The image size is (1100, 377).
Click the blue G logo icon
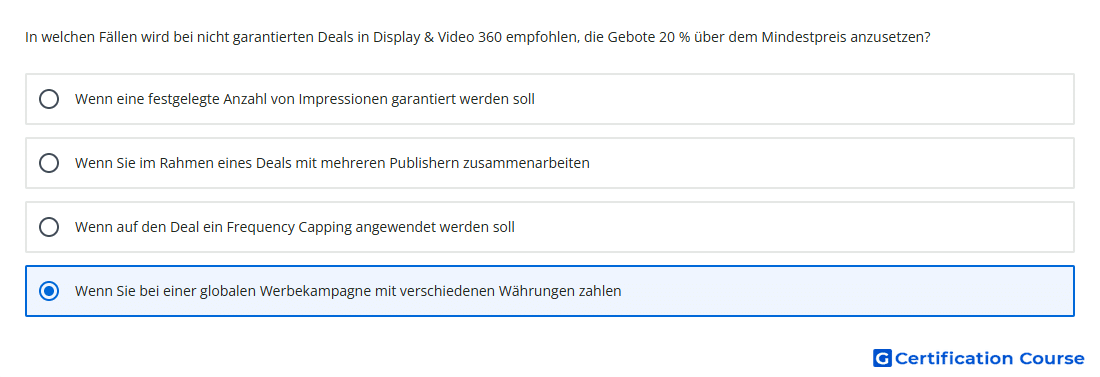tap(882, 358)
